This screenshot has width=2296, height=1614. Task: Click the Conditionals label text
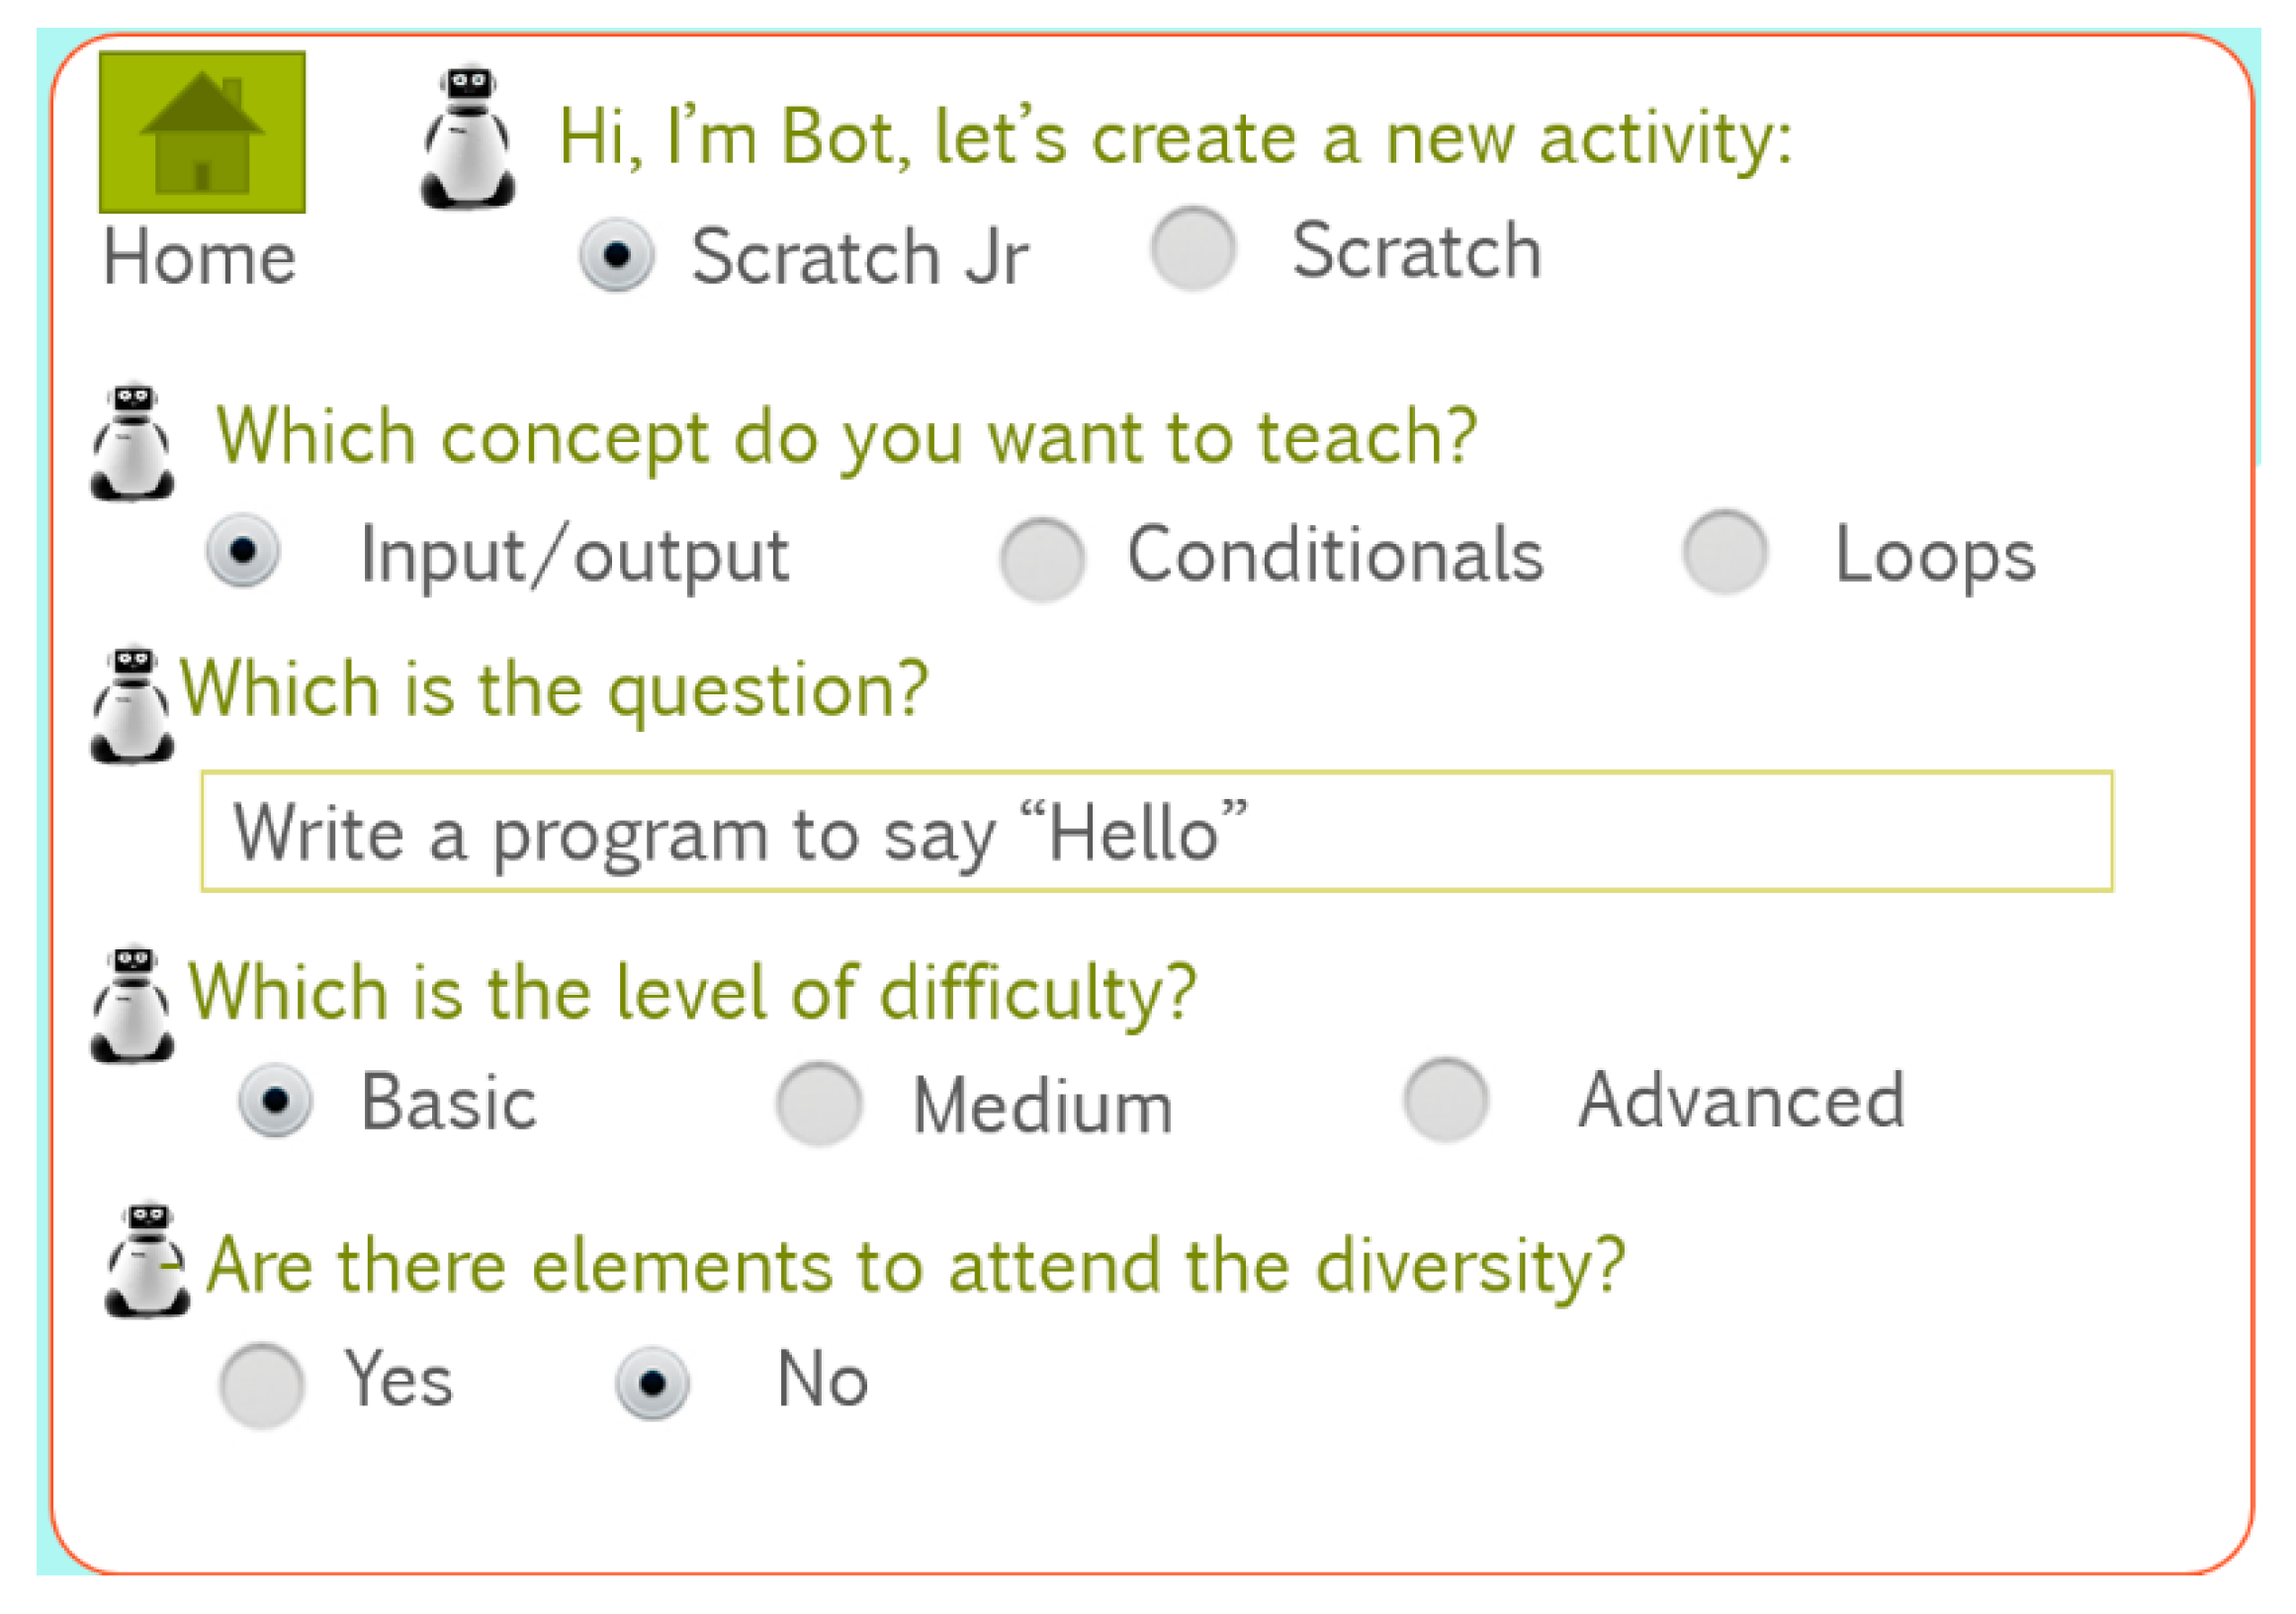pos(1335,555)
